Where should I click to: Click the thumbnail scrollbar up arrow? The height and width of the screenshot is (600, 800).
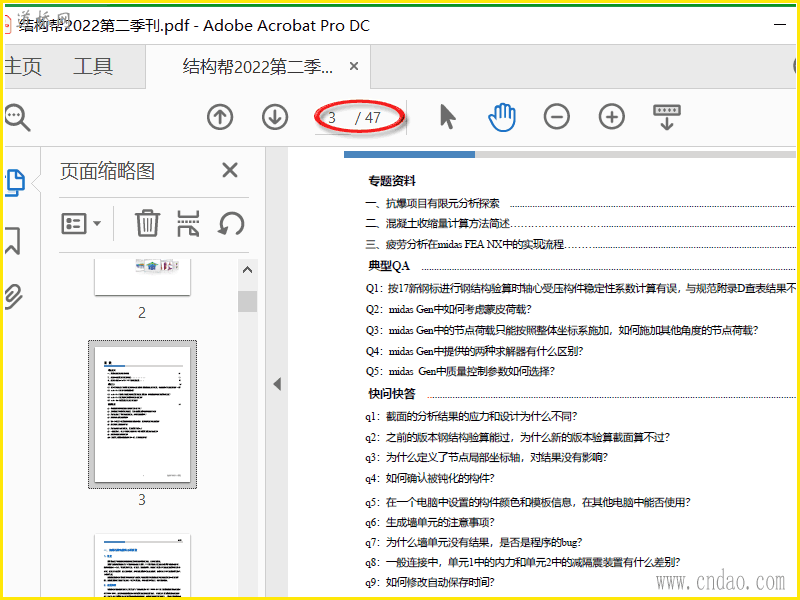pos(247,270)
